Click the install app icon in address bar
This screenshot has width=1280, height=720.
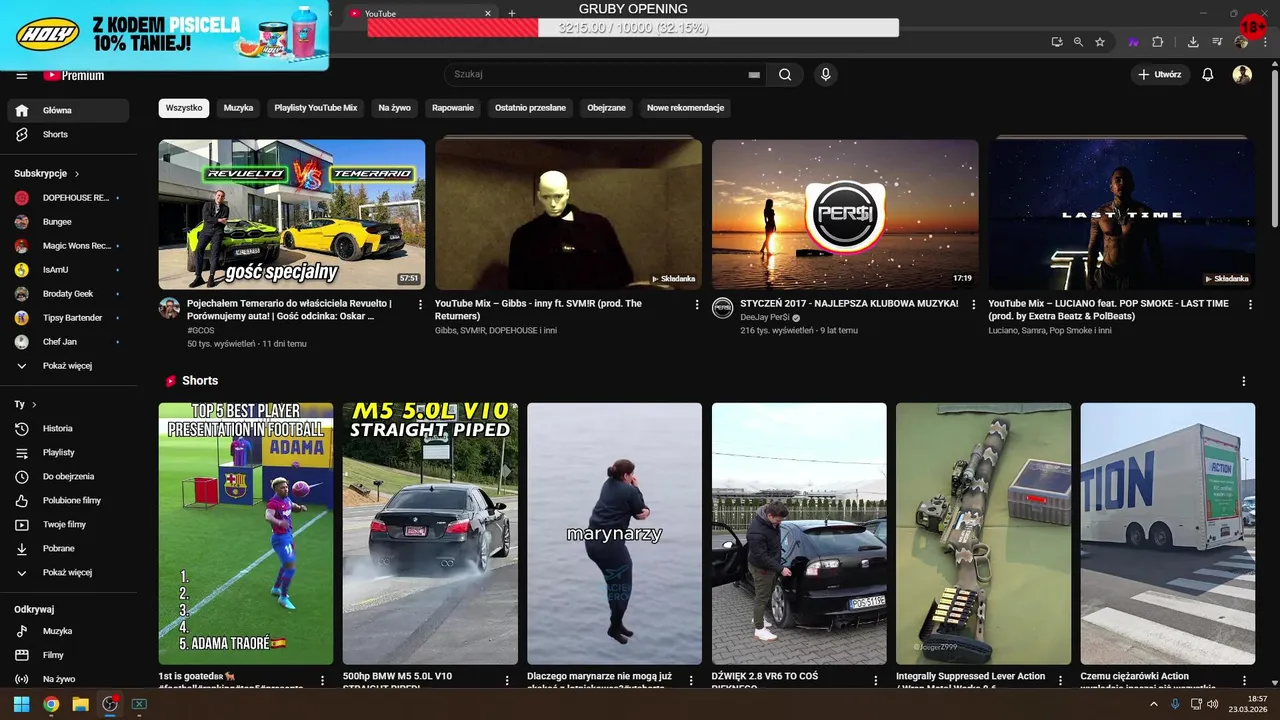(1057, 42)
